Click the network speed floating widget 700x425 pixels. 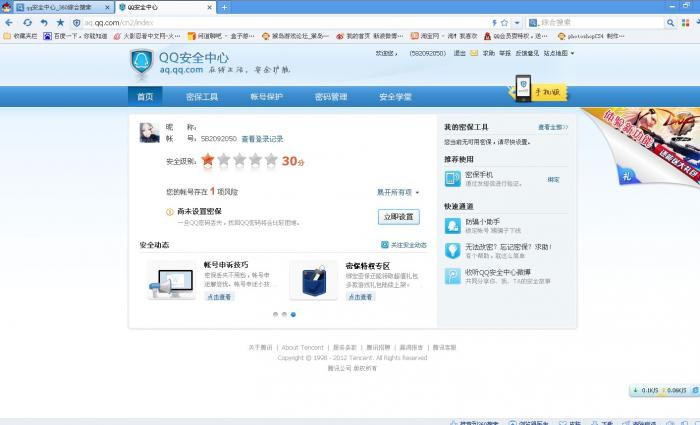point(664,390)
